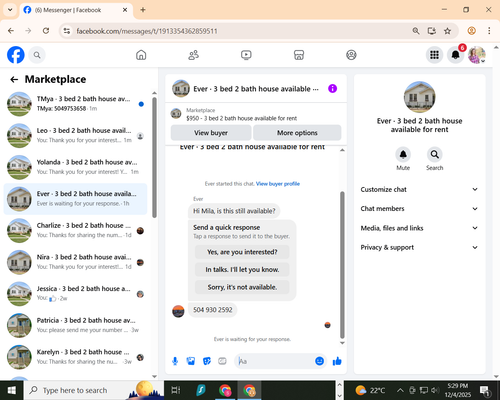Open the notifications bell icon
The image size is (500, 400).
pos(455,55)
